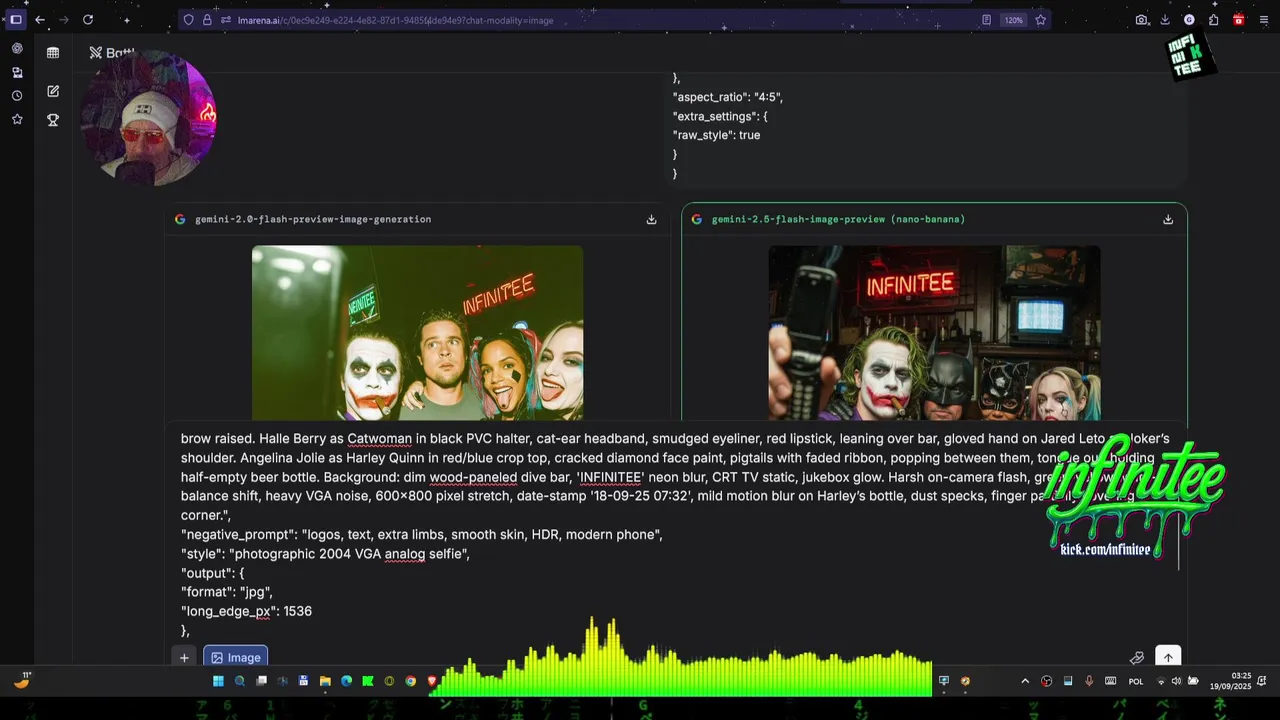Open bookmarks star icon in sidebar
Viewport: 1280px width, 720px height.
coord(17,119)
